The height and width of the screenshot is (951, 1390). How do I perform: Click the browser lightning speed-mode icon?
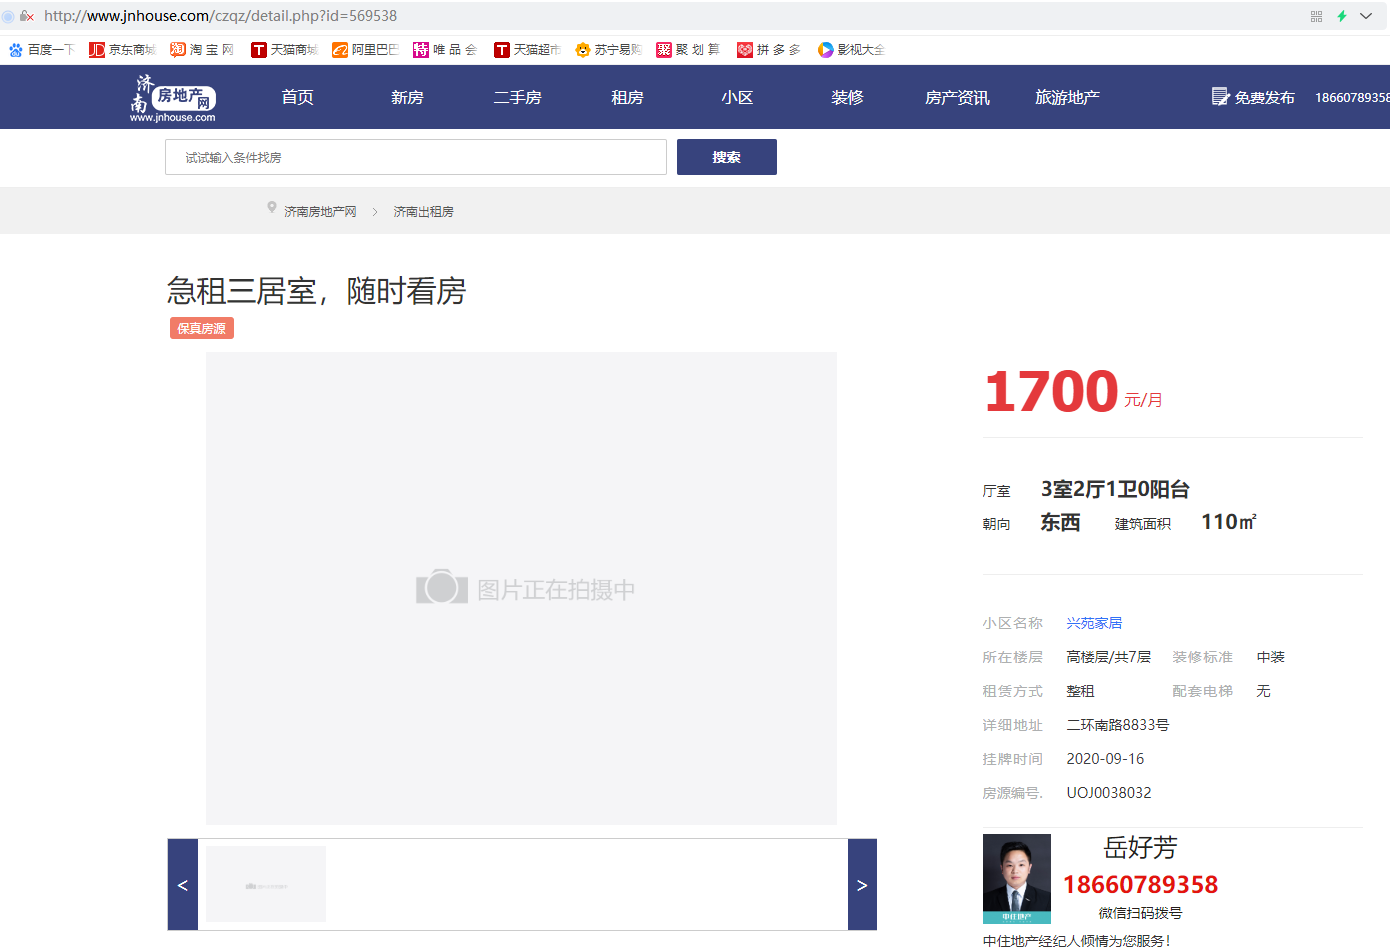point(1342,16)
